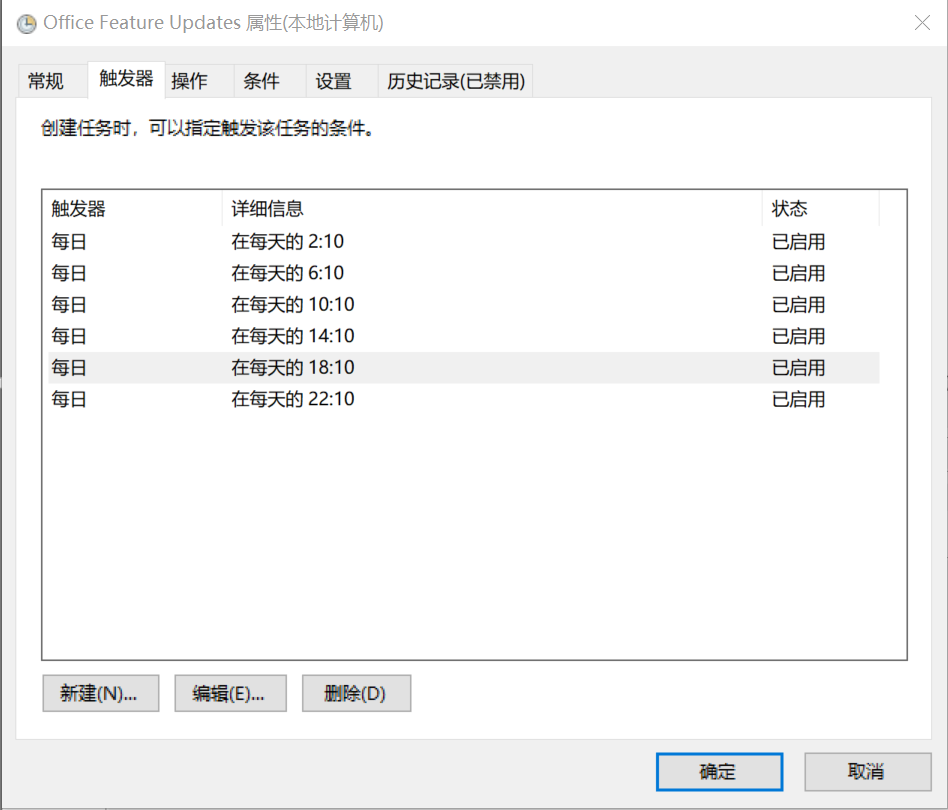Click 已启用 status of 10:10 trigger
This screenshot has width=948, height=810.
click(798, 305)
